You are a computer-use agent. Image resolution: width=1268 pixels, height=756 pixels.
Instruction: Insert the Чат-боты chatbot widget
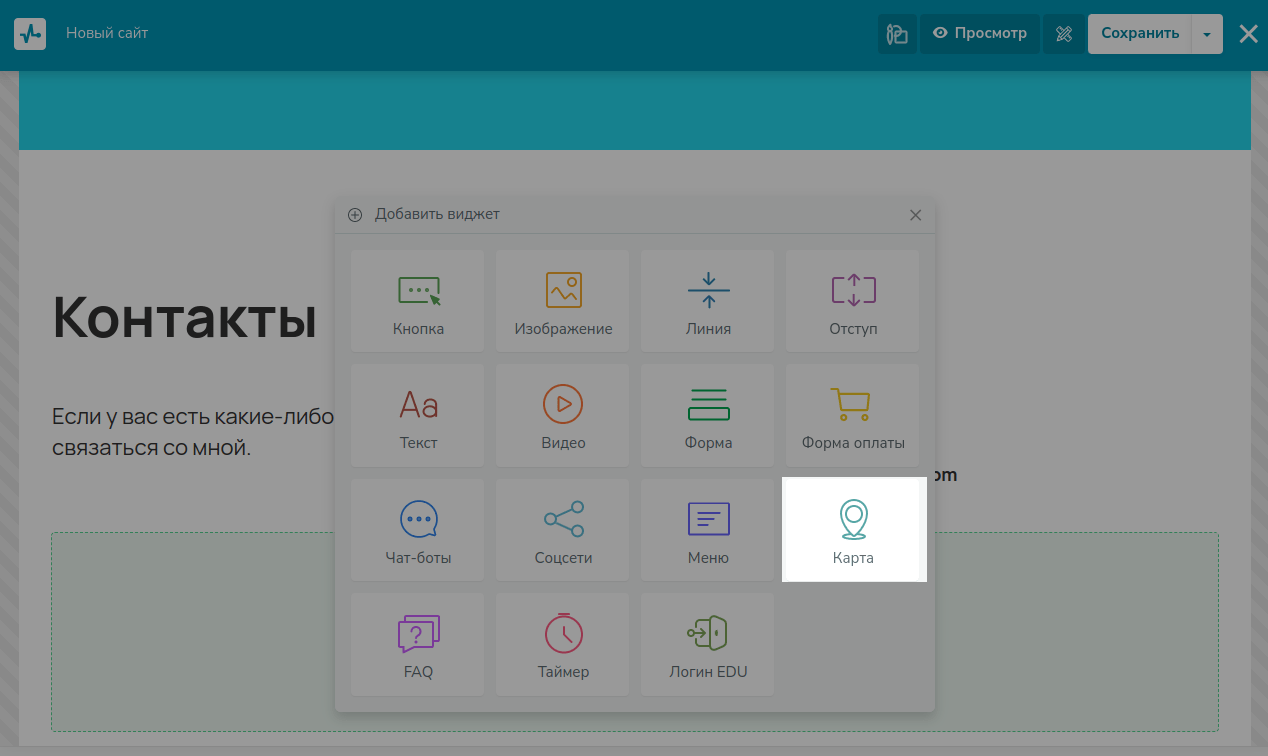click(418, 530)
